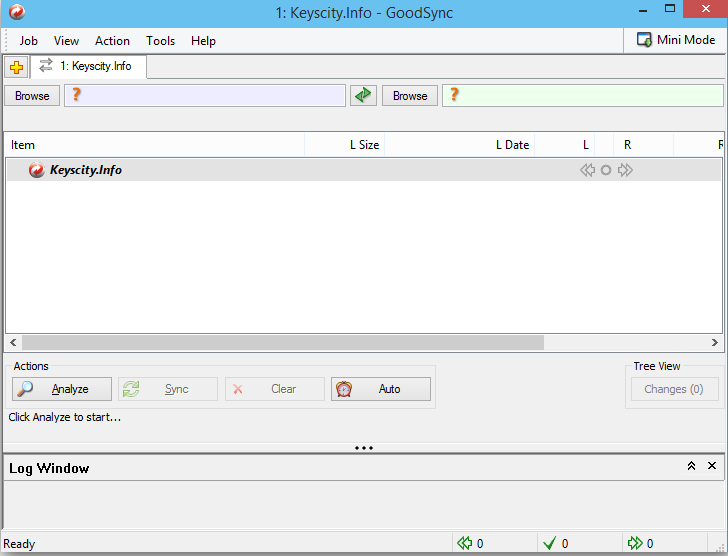The height and width of the screenshot is (556, 728).
Task: Click the L Size column header
Action: click(344, 145)
